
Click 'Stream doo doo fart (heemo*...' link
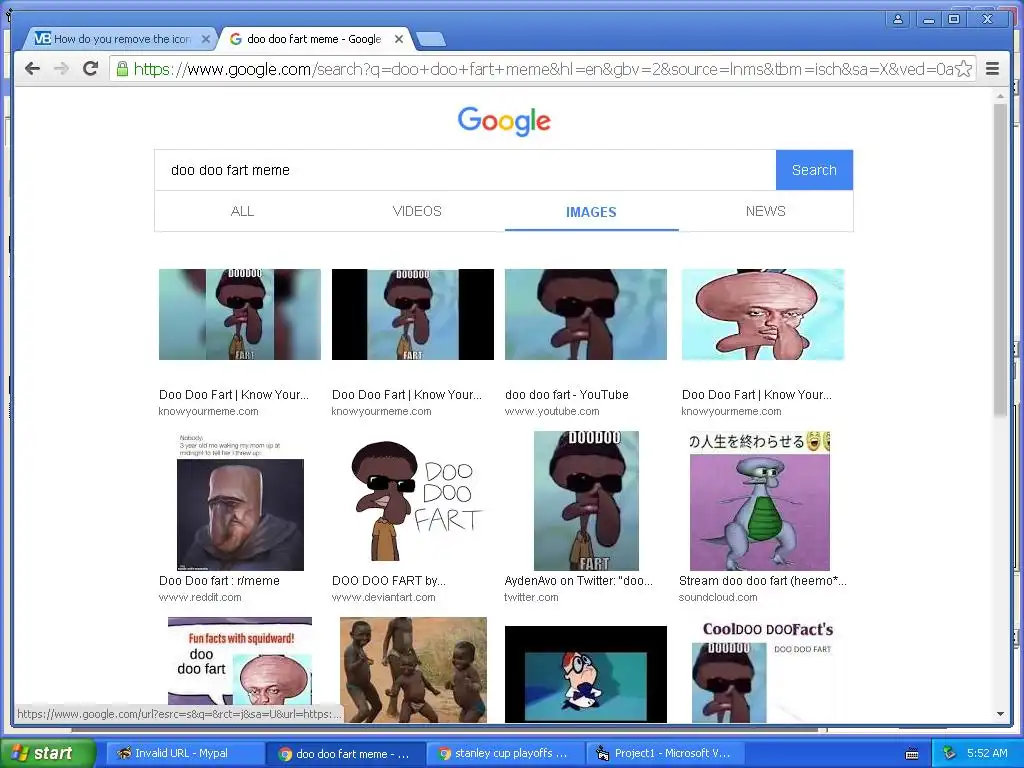[762, 581]
